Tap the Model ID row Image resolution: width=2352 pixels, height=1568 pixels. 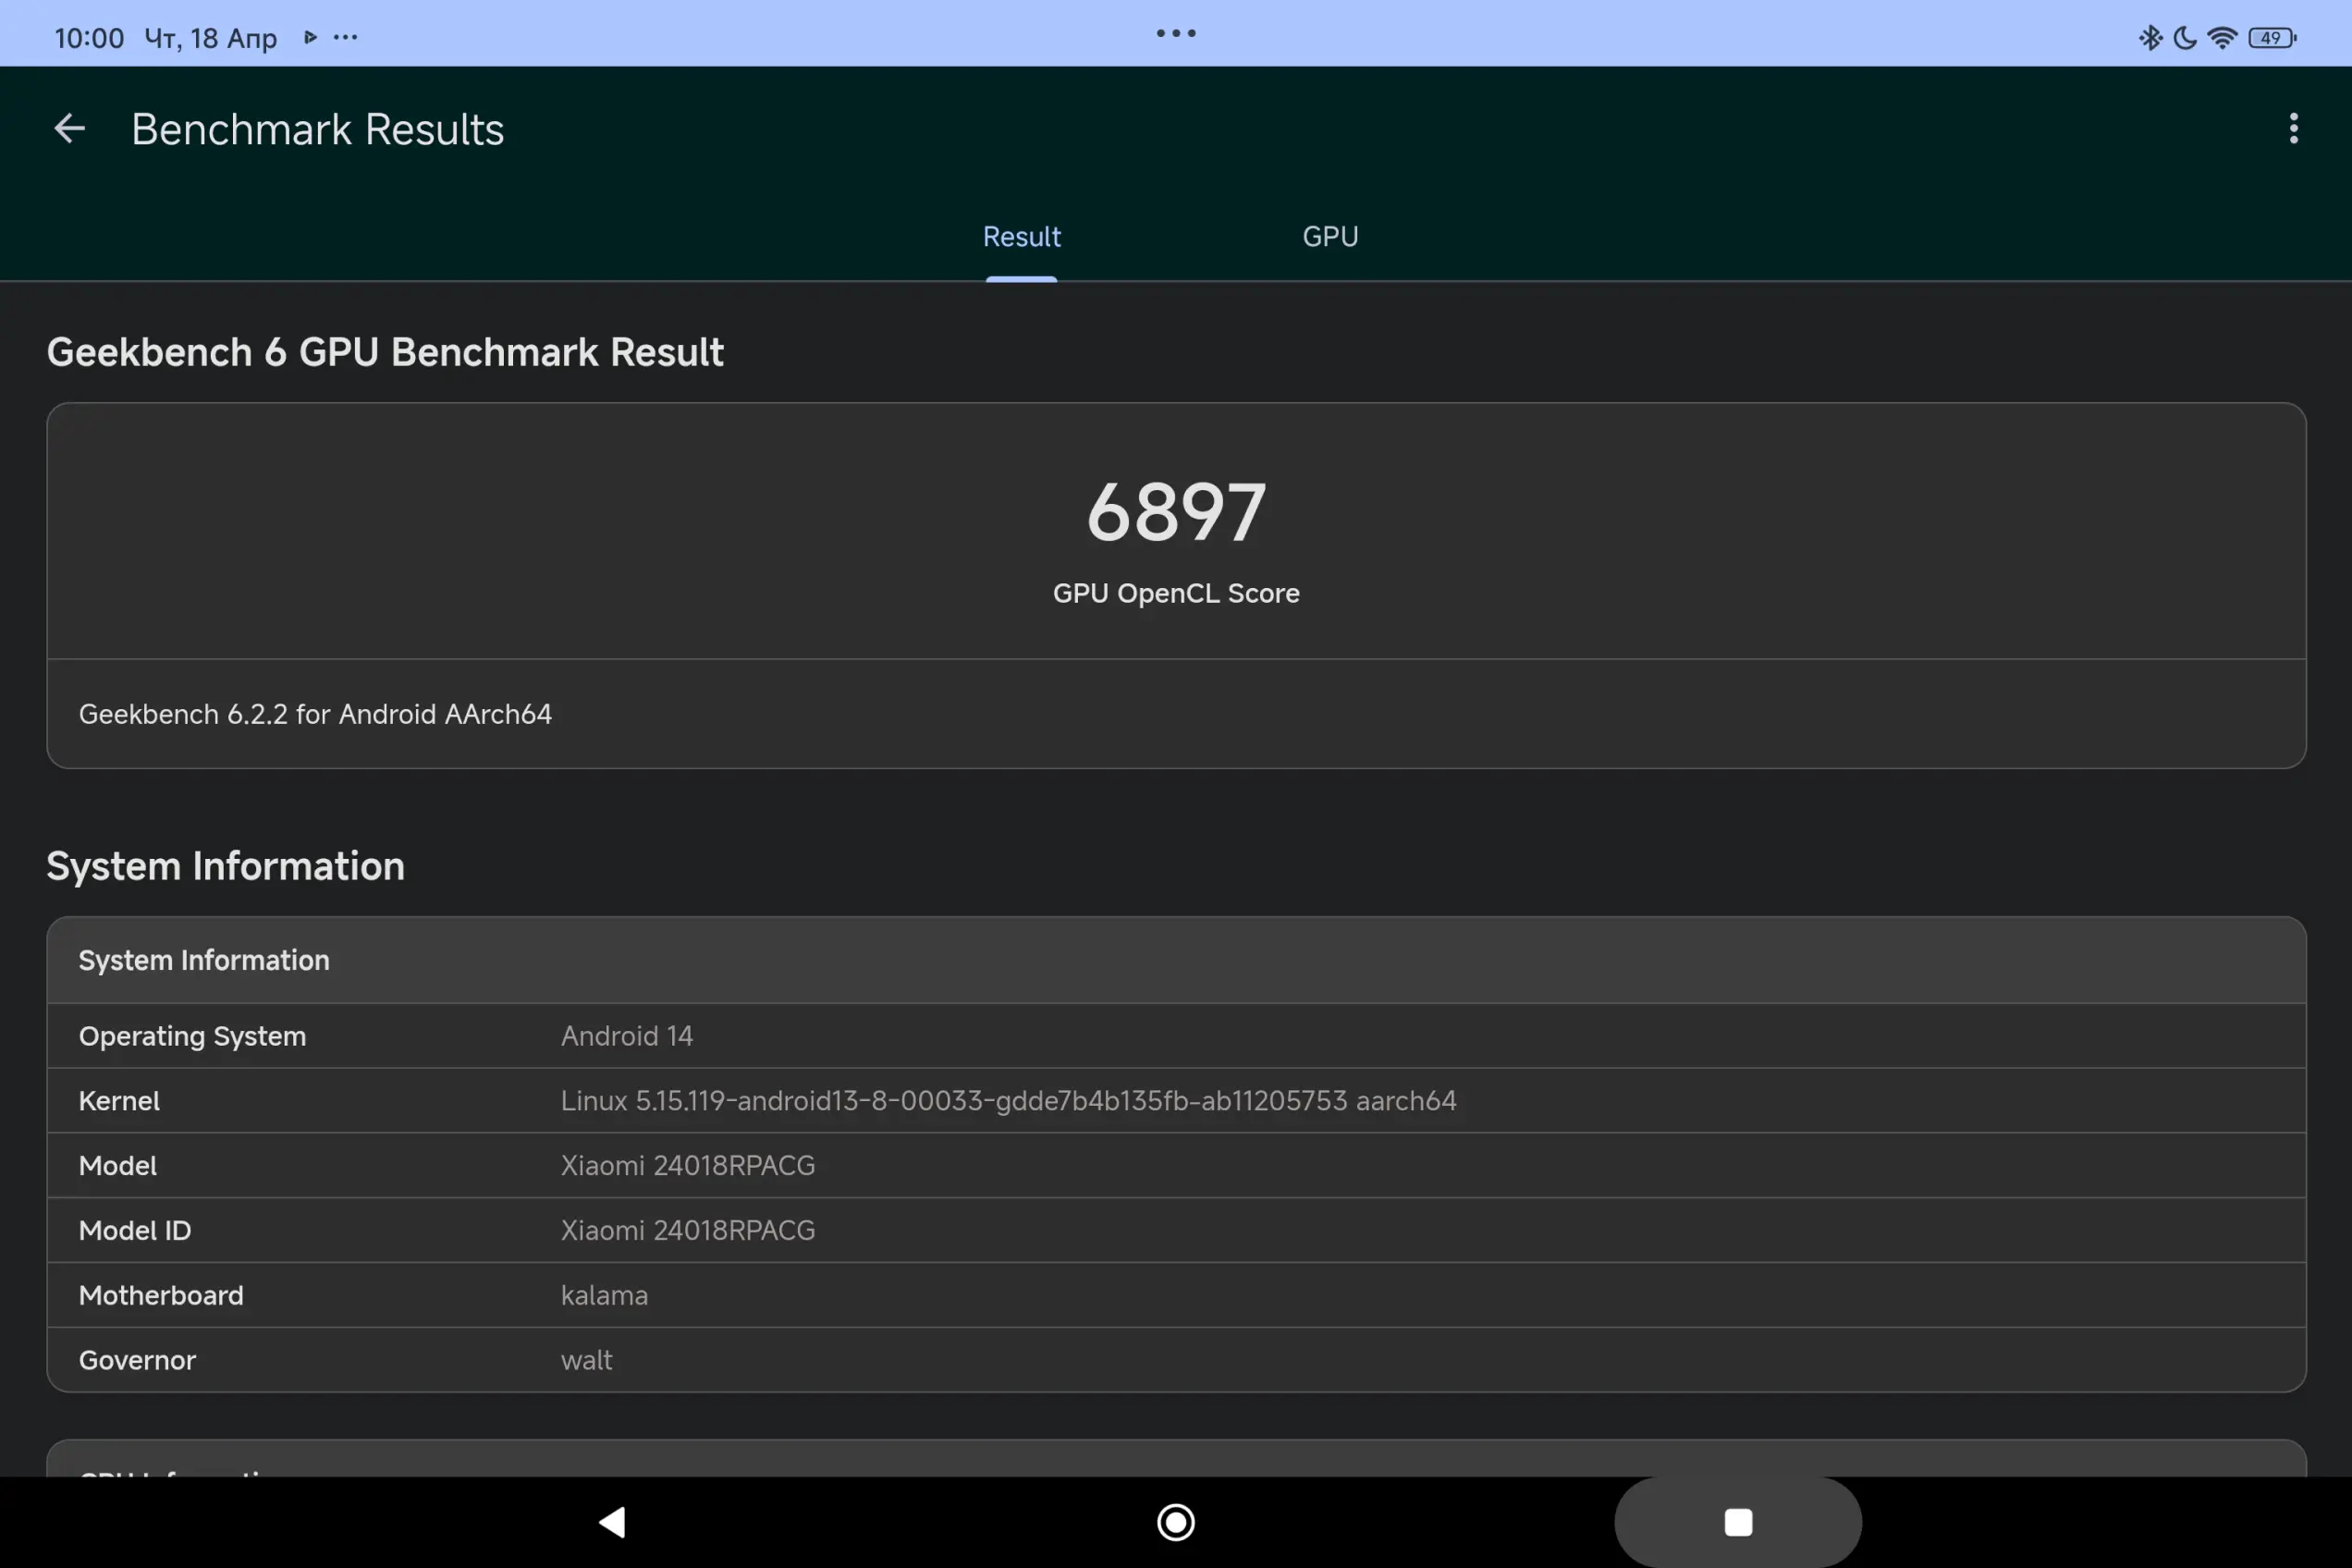[x=687, y=1230]
